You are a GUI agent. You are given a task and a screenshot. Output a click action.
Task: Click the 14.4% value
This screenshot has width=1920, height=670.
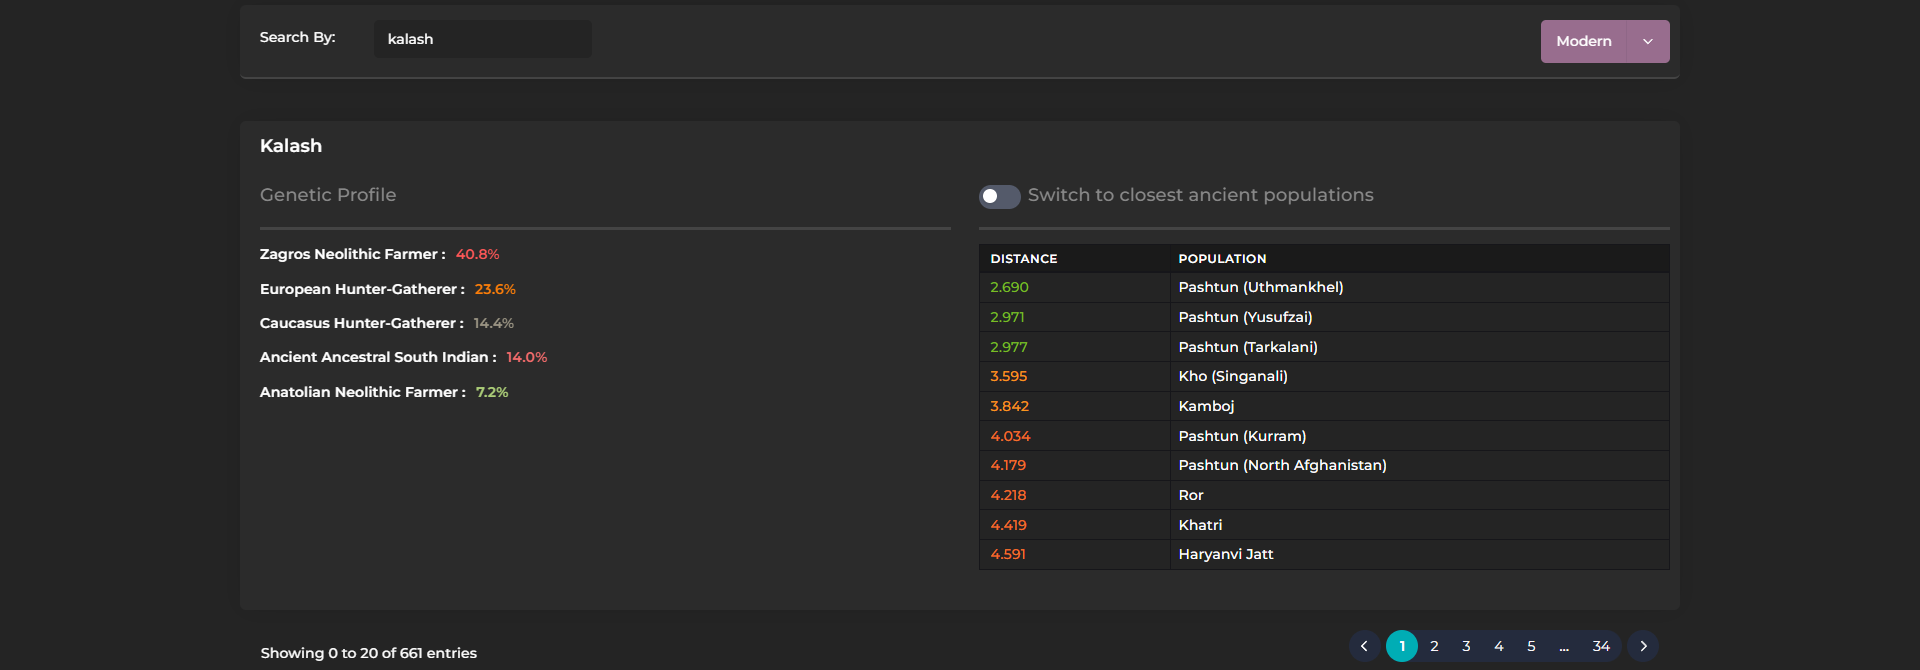click(x=494, y=323)
